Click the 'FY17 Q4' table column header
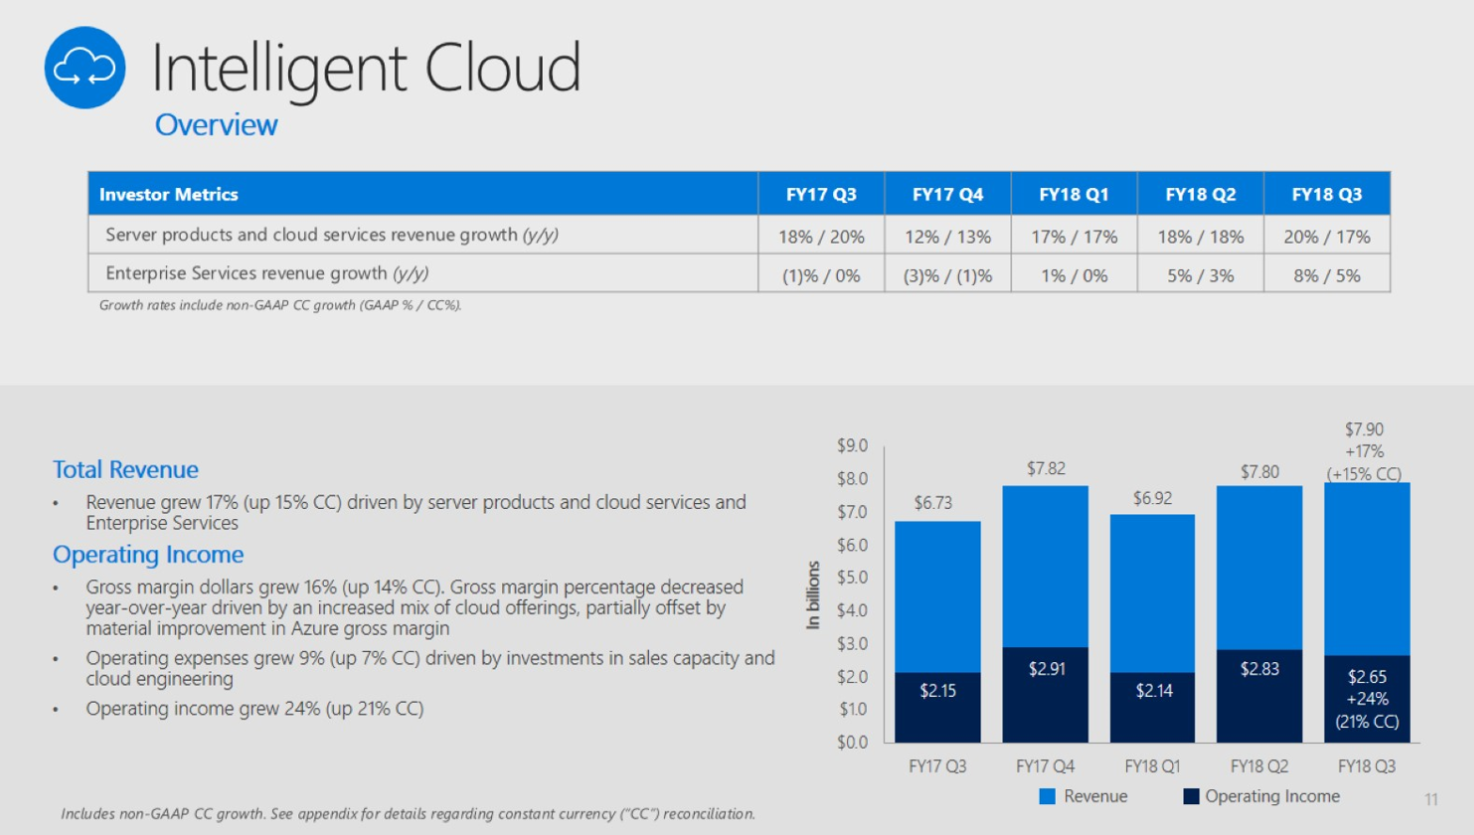The width and height of the screenshot is (1474, 835). pyautogui.click(x=947, y=194)
